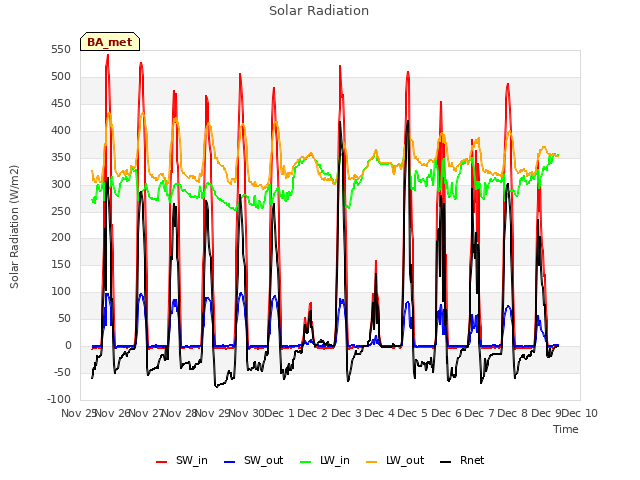Click the Rnet legend entry
640x480 pixels.
point(462,460)
